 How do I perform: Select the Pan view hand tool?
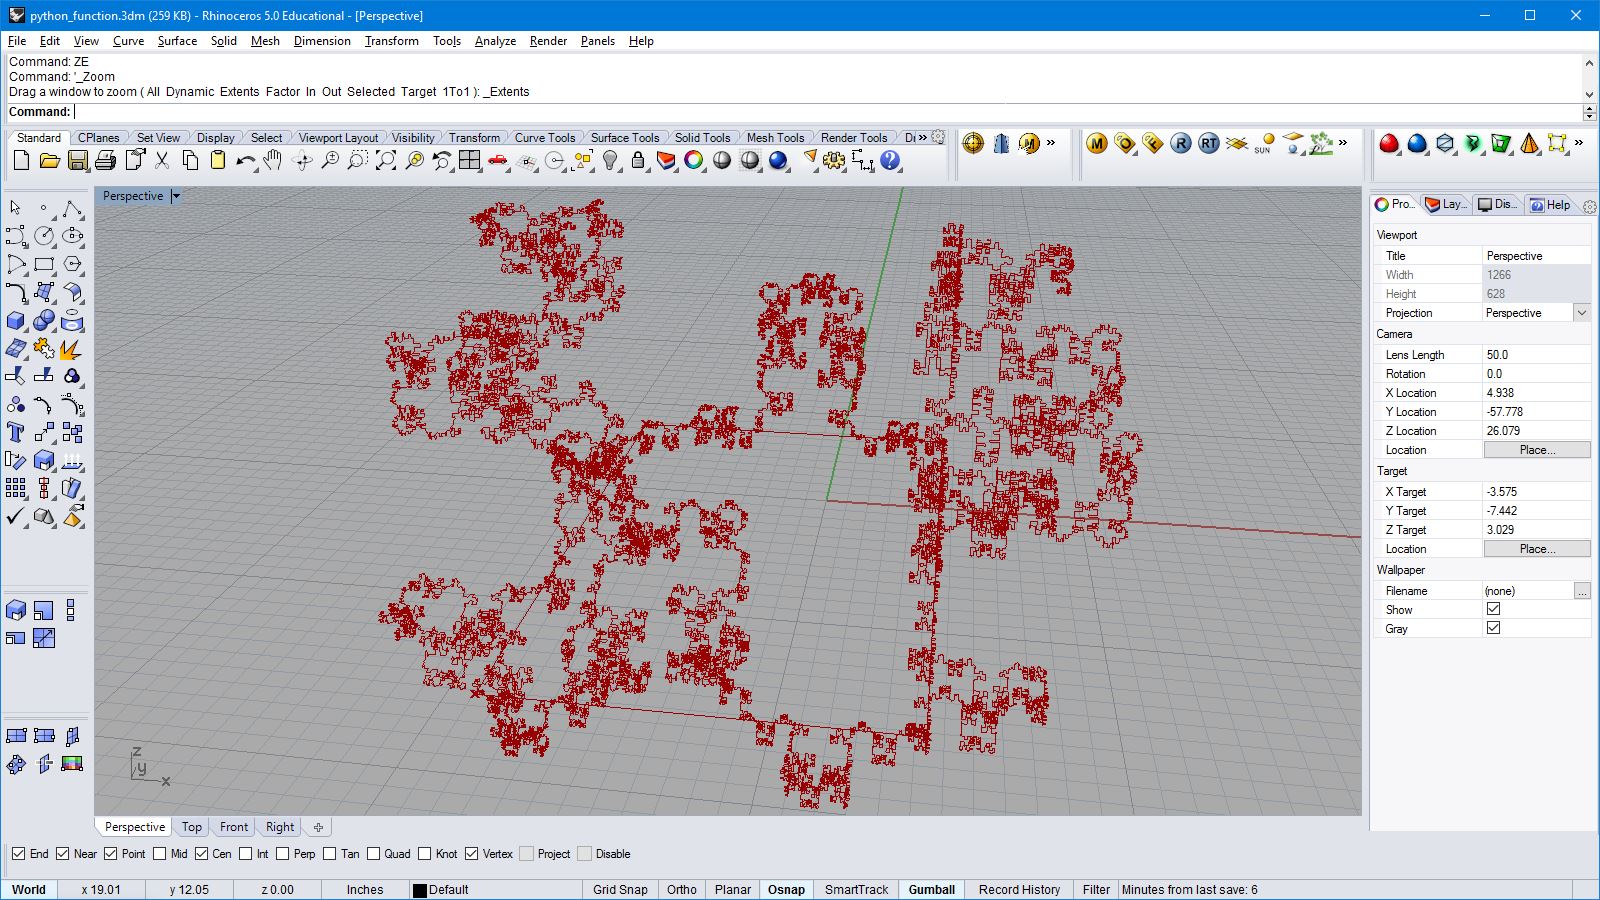pos(273,160)
